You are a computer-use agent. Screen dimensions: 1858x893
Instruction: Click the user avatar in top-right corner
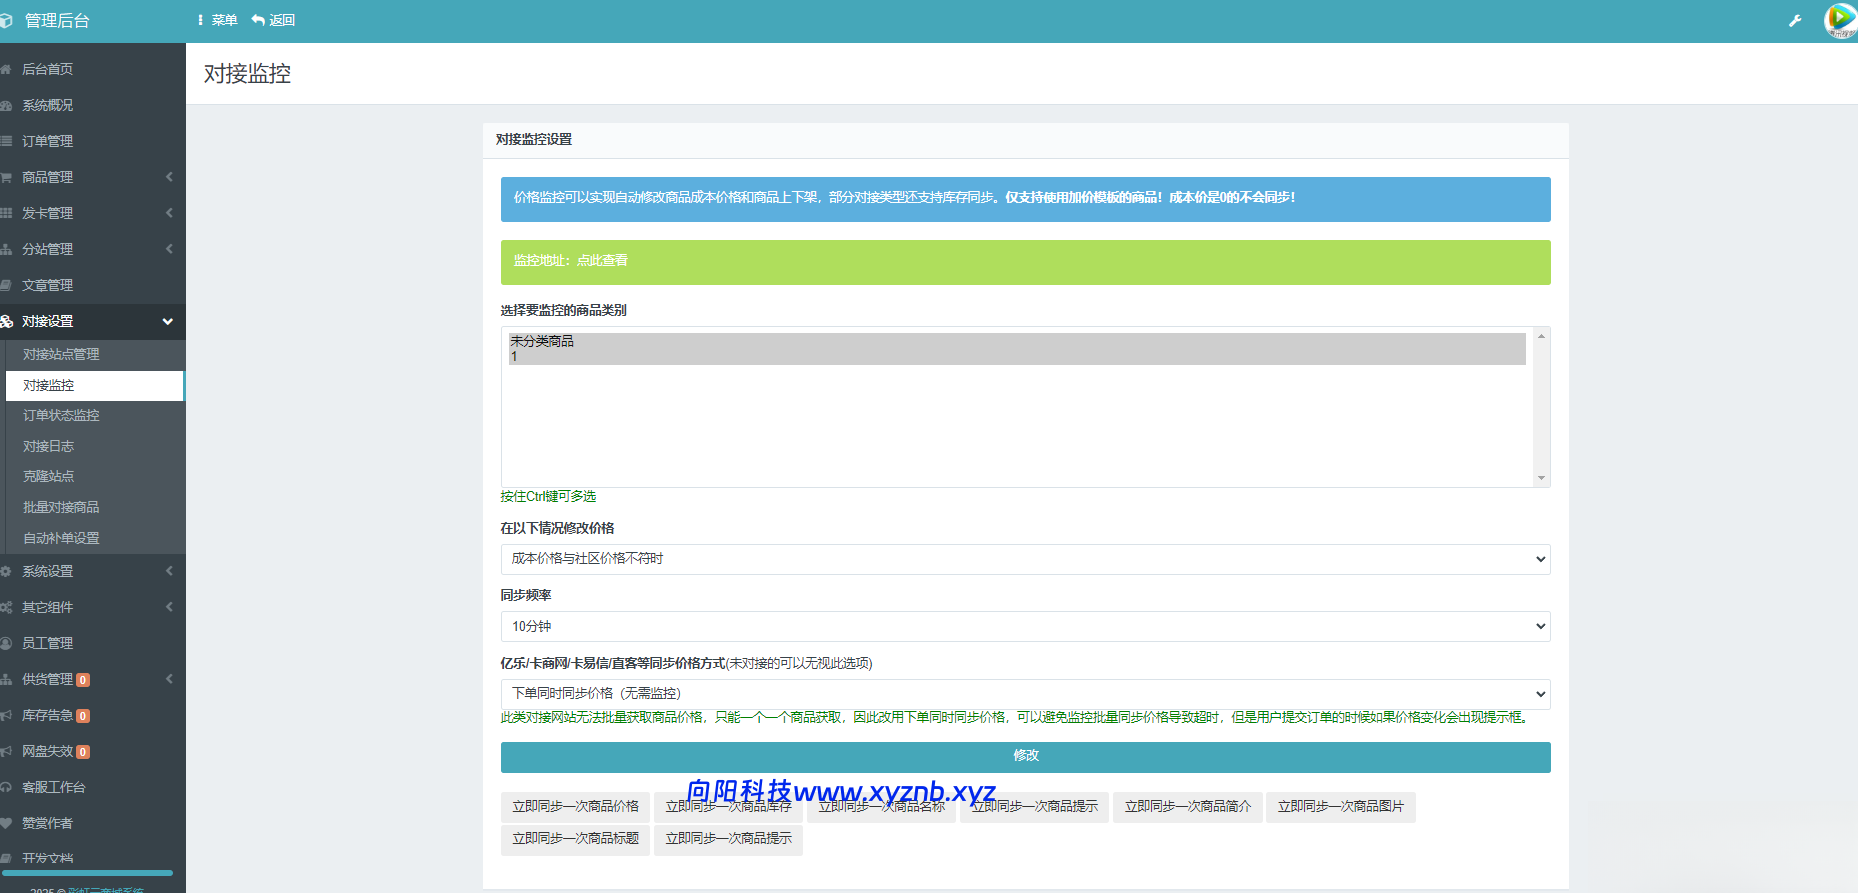1840,20
